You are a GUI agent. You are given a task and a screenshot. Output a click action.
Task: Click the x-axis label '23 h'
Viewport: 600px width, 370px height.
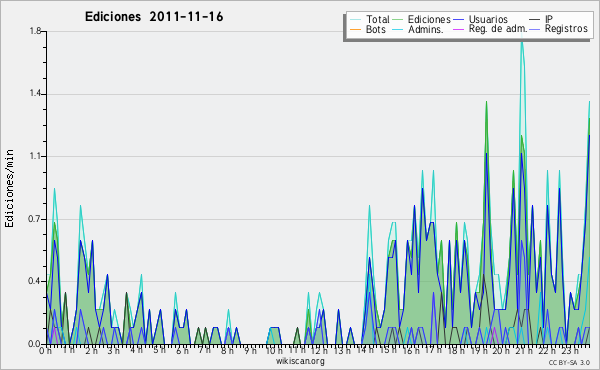coord(569,351)
